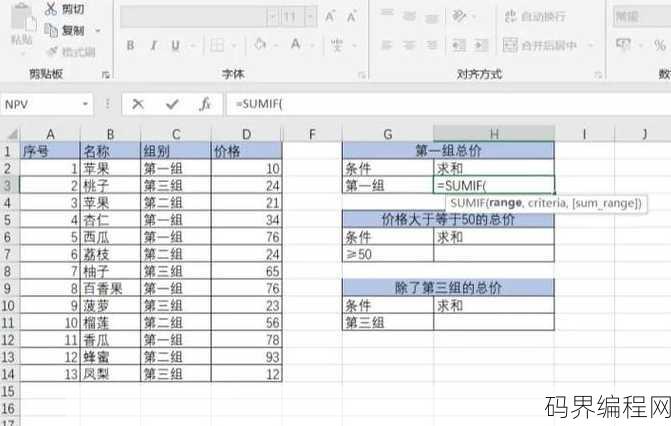Viewport: 671px width, 426px height.
Task: Decrease font size with small A
Action: [352, 17]
